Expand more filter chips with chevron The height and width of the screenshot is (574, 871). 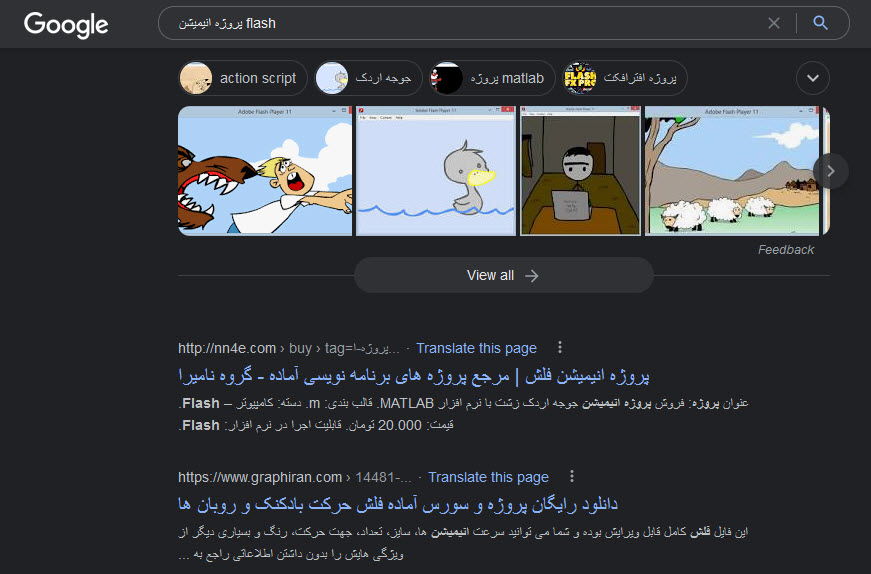(x=813, y=78)
